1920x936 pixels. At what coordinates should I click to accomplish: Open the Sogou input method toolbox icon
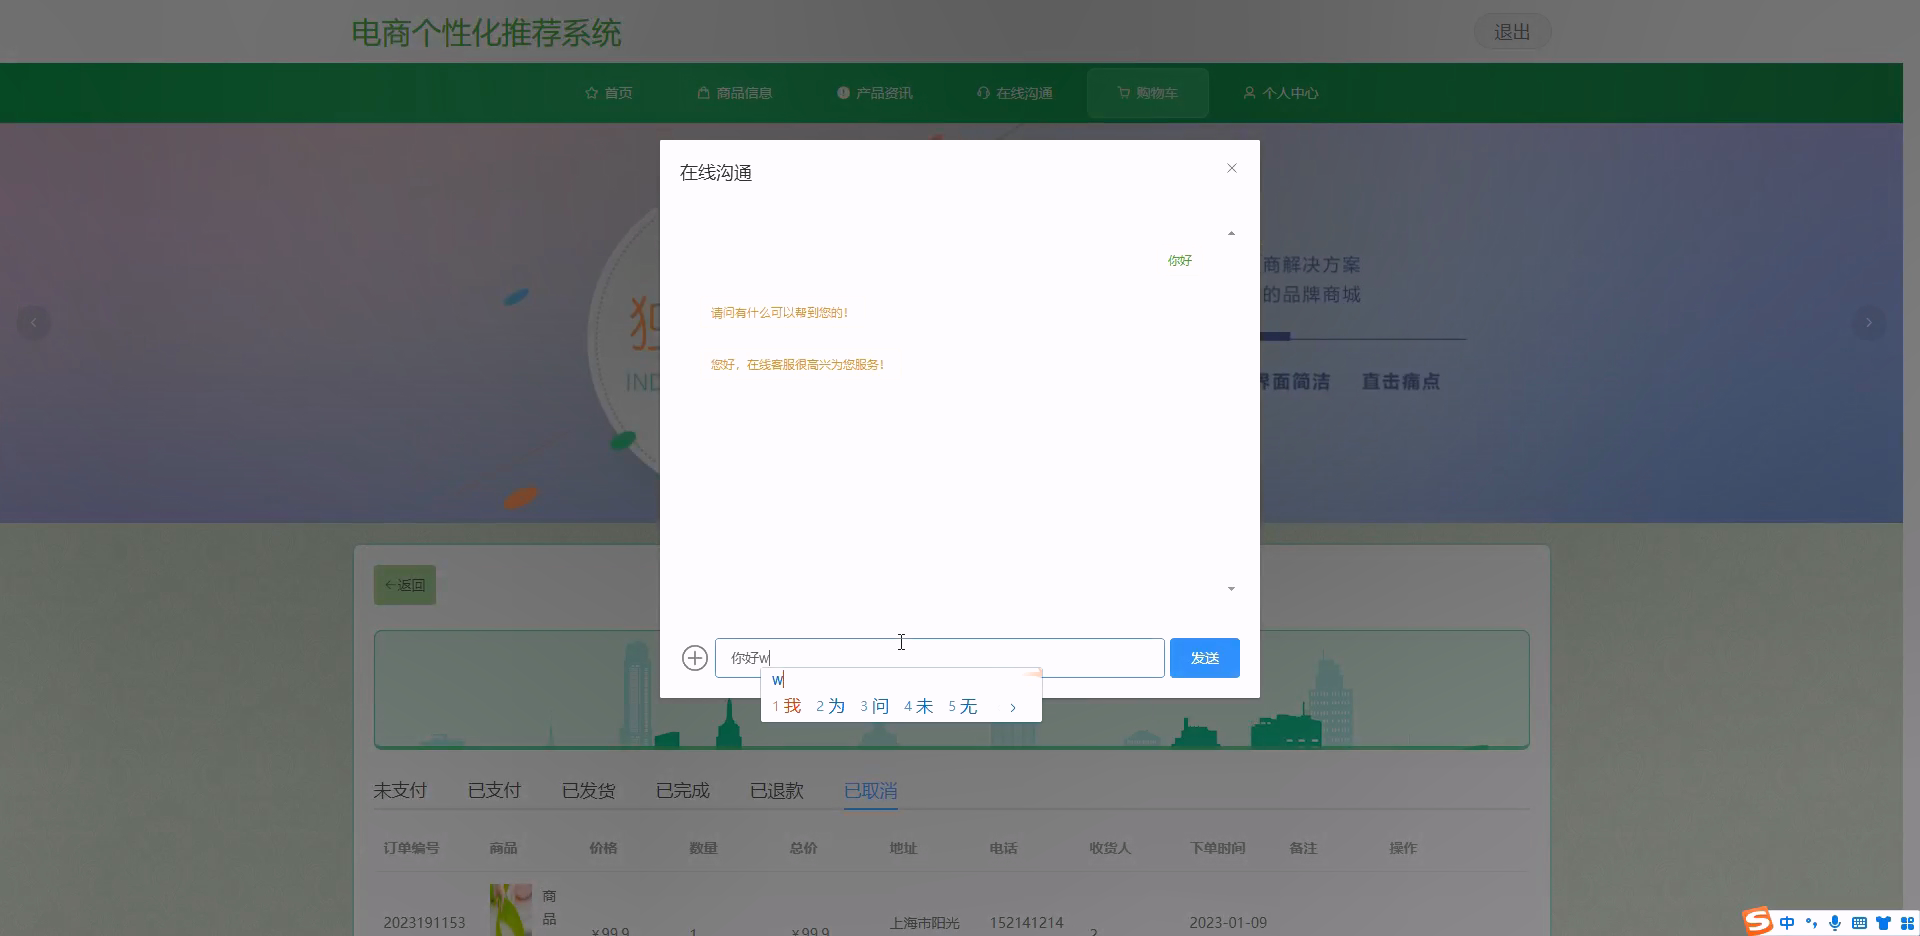[x=1905, y=922]
